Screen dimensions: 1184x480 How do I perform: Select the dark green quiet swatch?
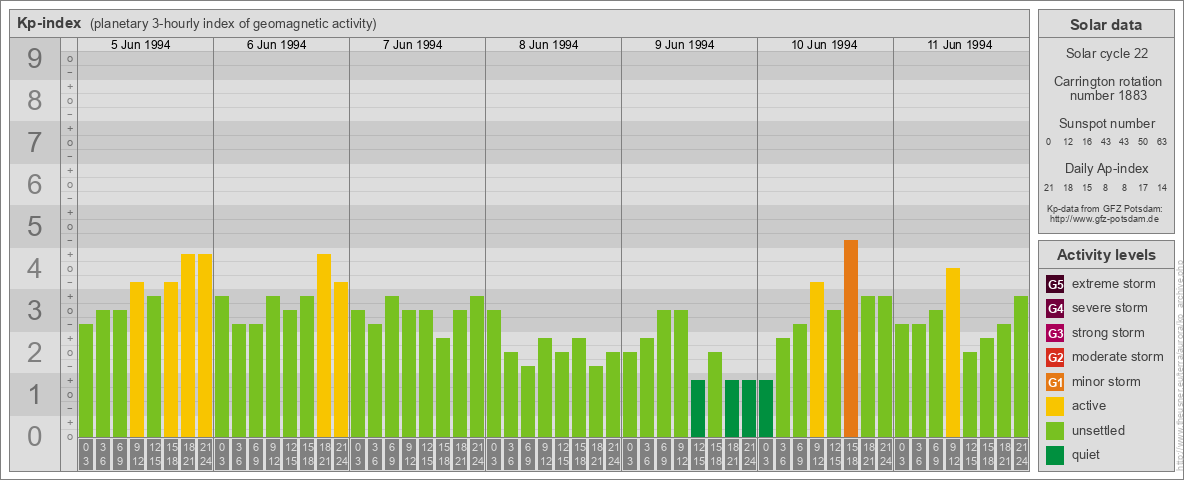1055,454
